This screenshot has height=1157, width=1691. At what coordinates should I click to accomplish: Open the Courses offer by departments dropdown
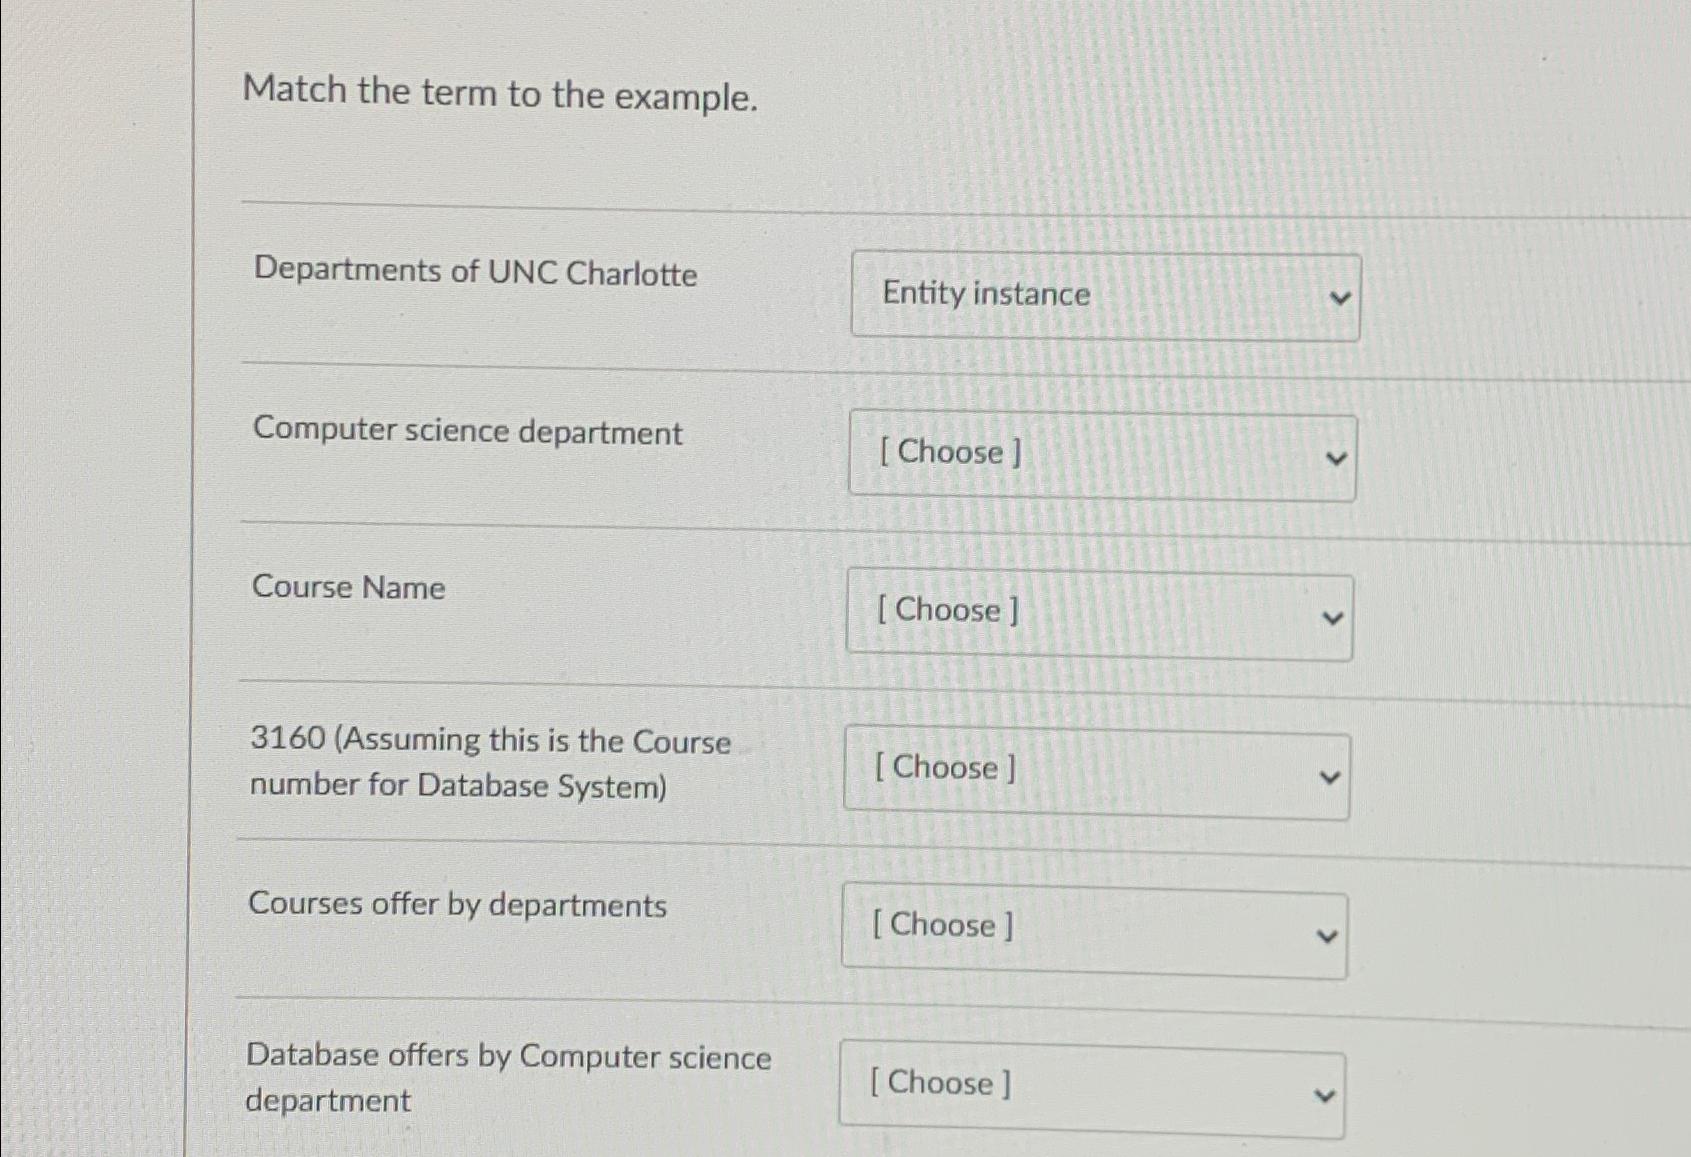click(1094, 931)
